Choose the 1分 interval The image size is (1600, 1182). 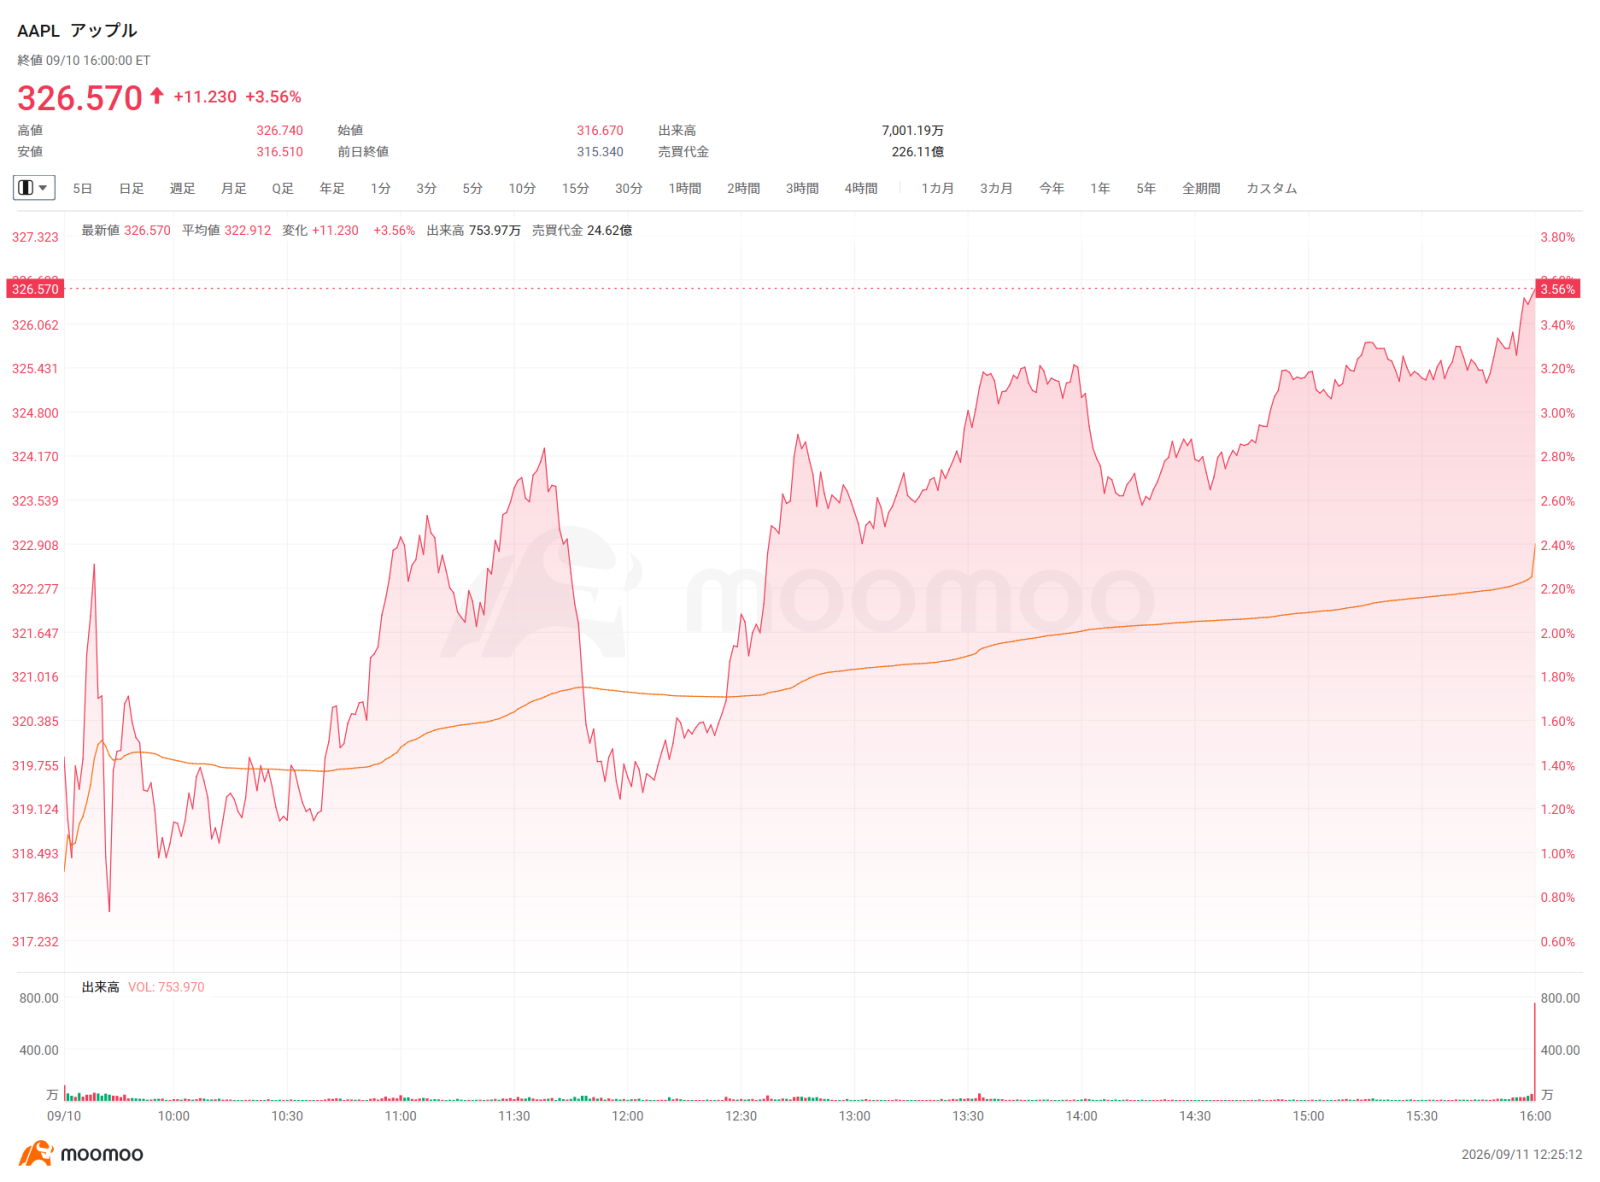pos(381,188)
